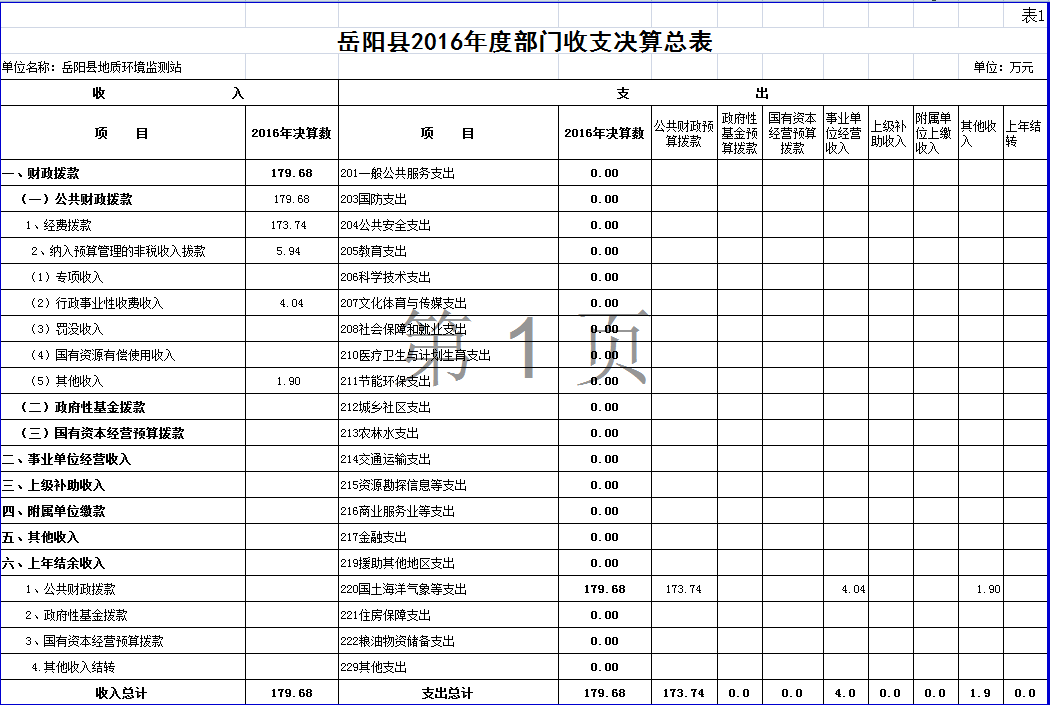Select the 220国土海洋气象等支出 cell
The image size is (1050, 705).
coord(404,589)
